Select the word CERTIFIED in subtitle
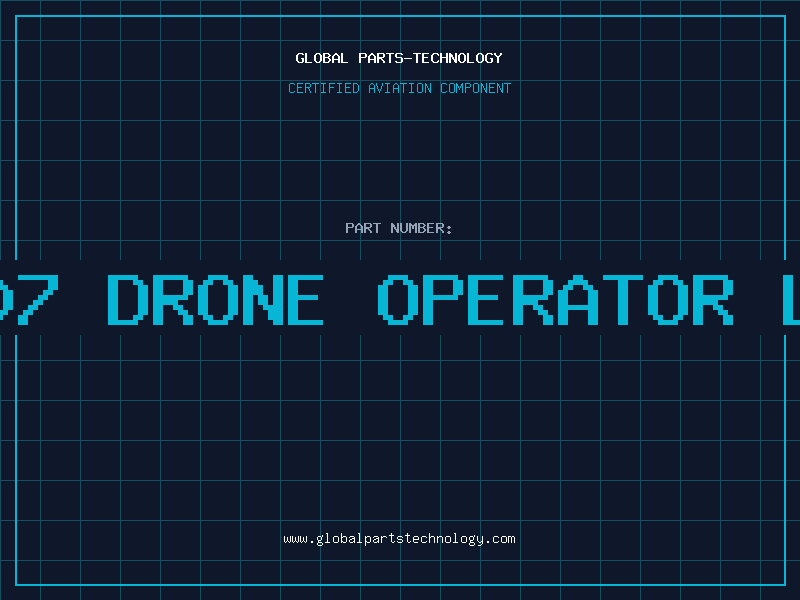This screenshot has width=800, height=600. point(324,88)
